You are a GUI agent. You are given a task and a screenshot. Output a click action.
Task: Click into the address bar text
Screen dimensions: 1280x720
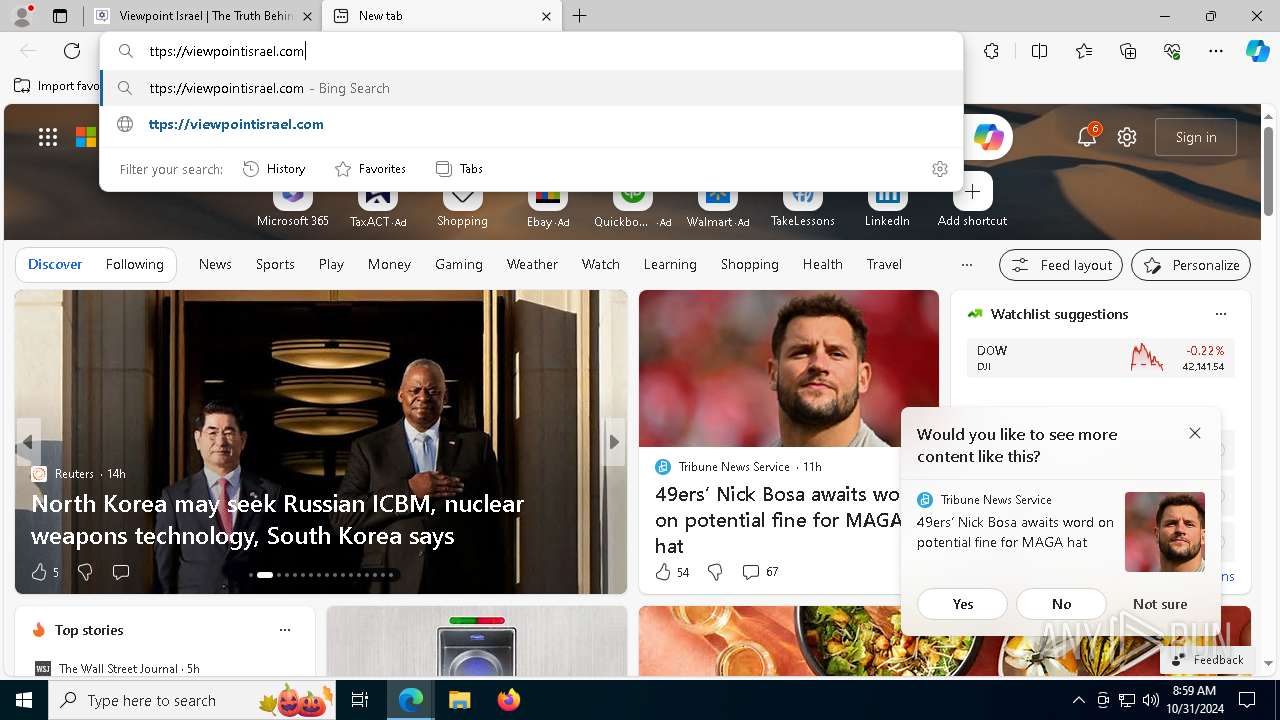coord(227,51)
